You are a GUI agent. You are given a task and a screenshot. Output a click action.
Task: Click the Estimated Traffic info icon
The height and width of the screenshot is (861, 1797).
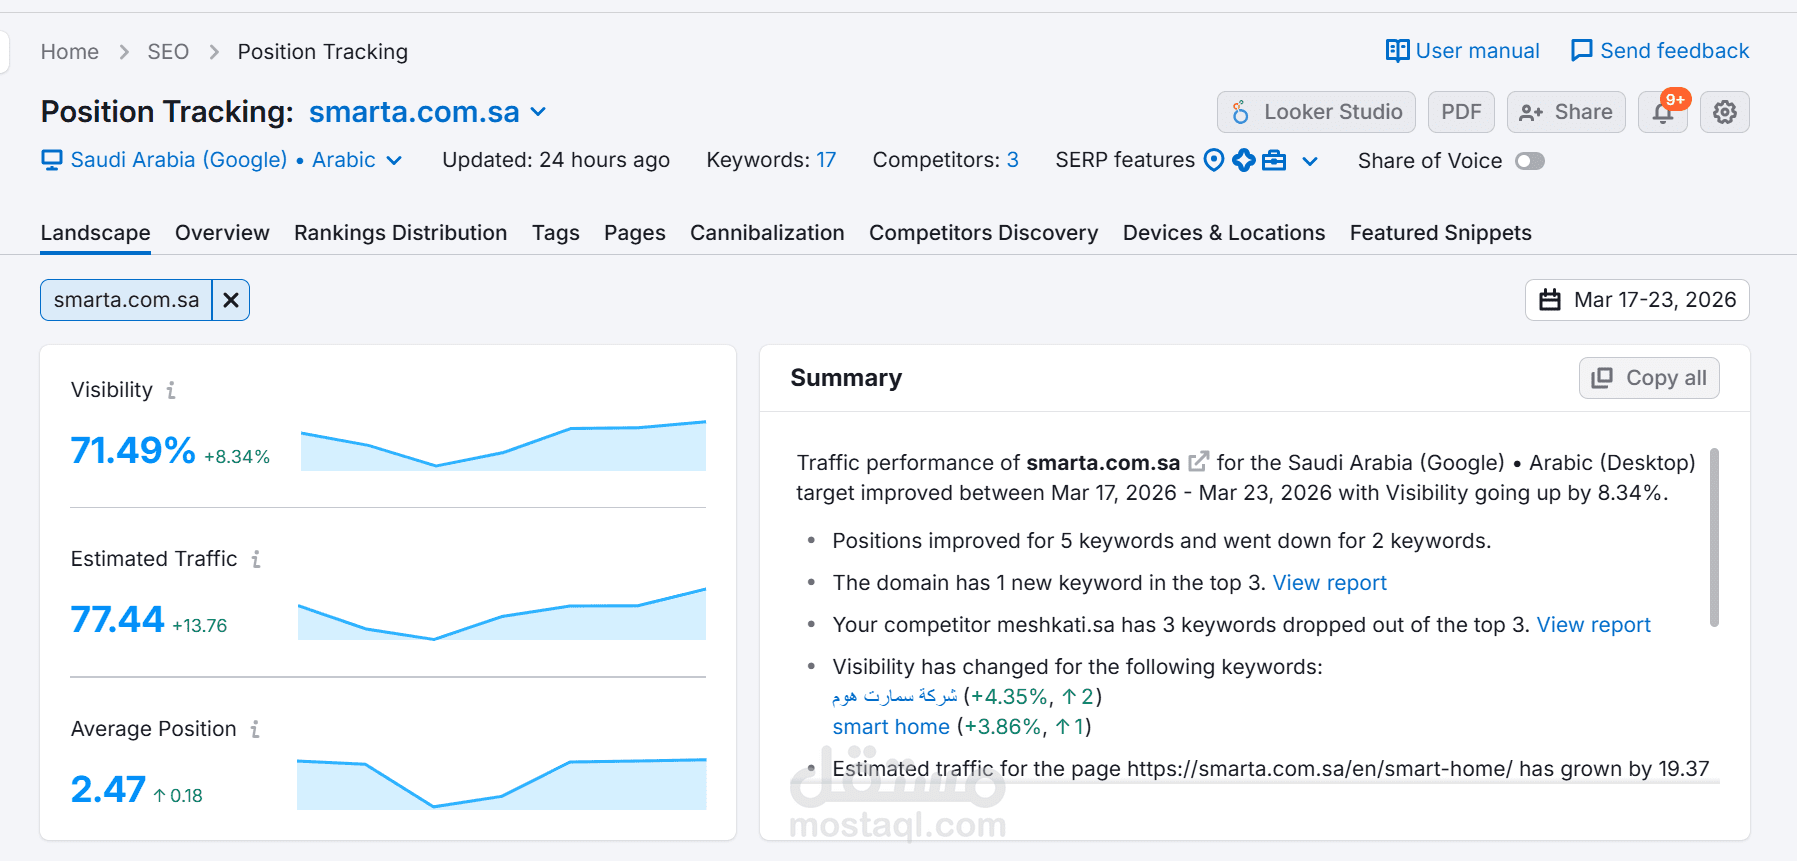click(256, 559)
